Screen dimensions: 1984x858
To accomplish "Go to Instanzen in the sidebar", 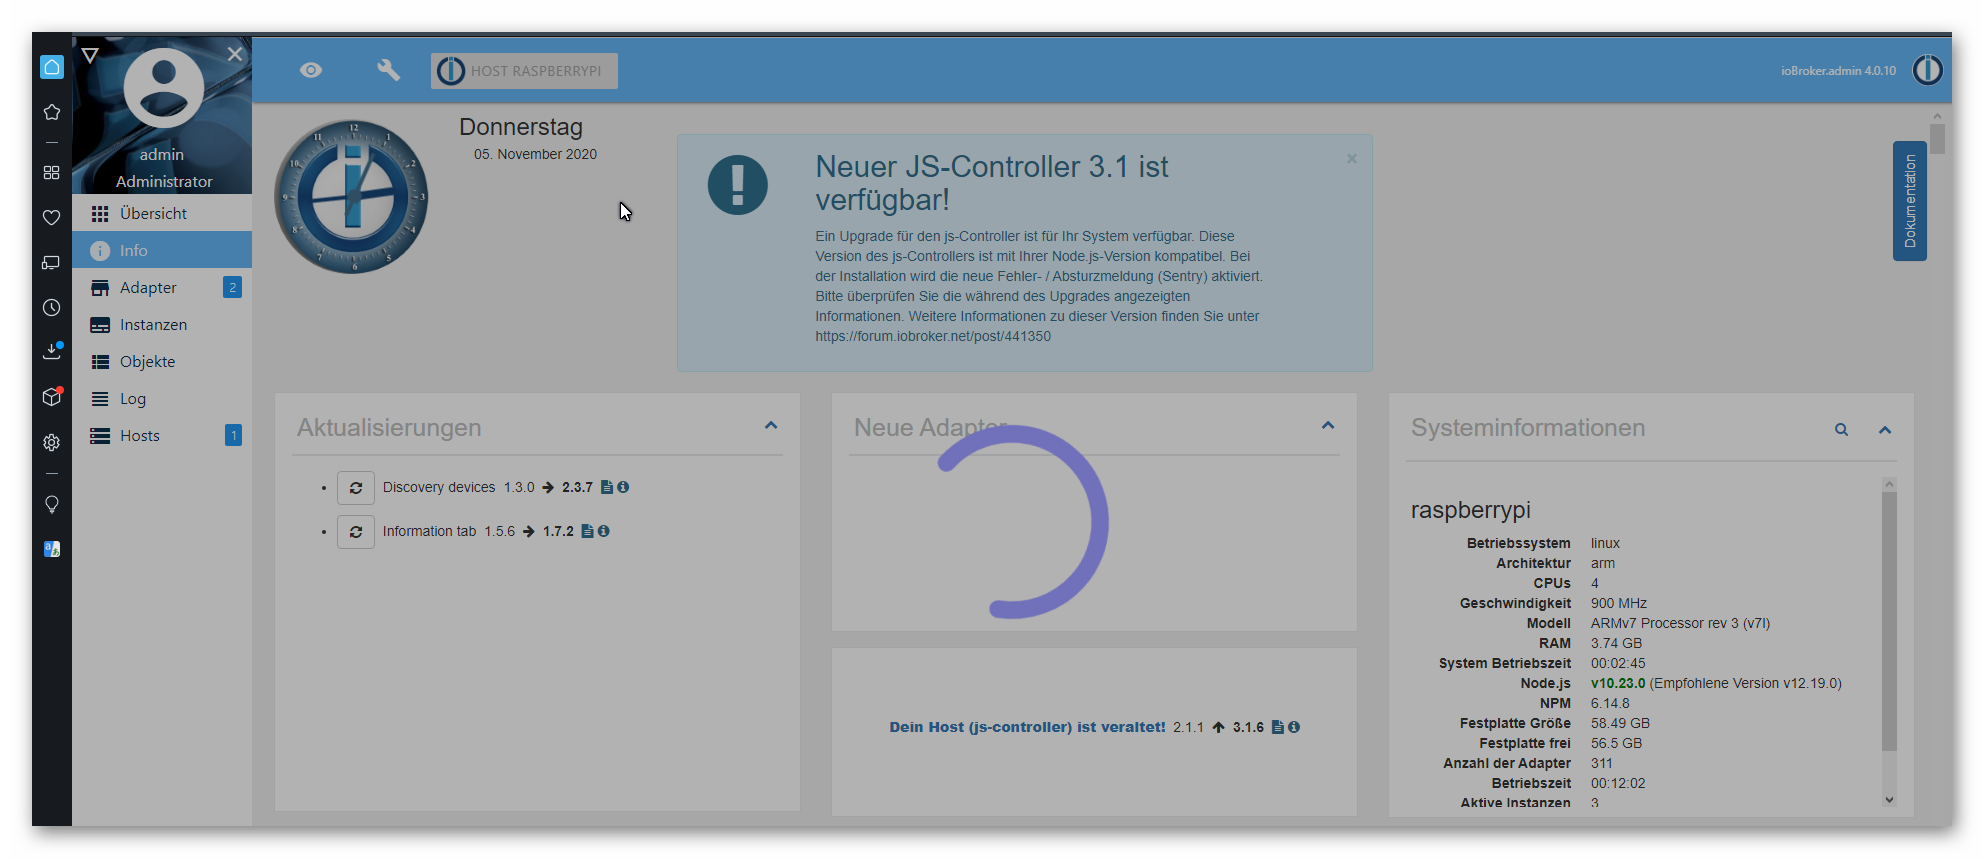I will [162, 324].
